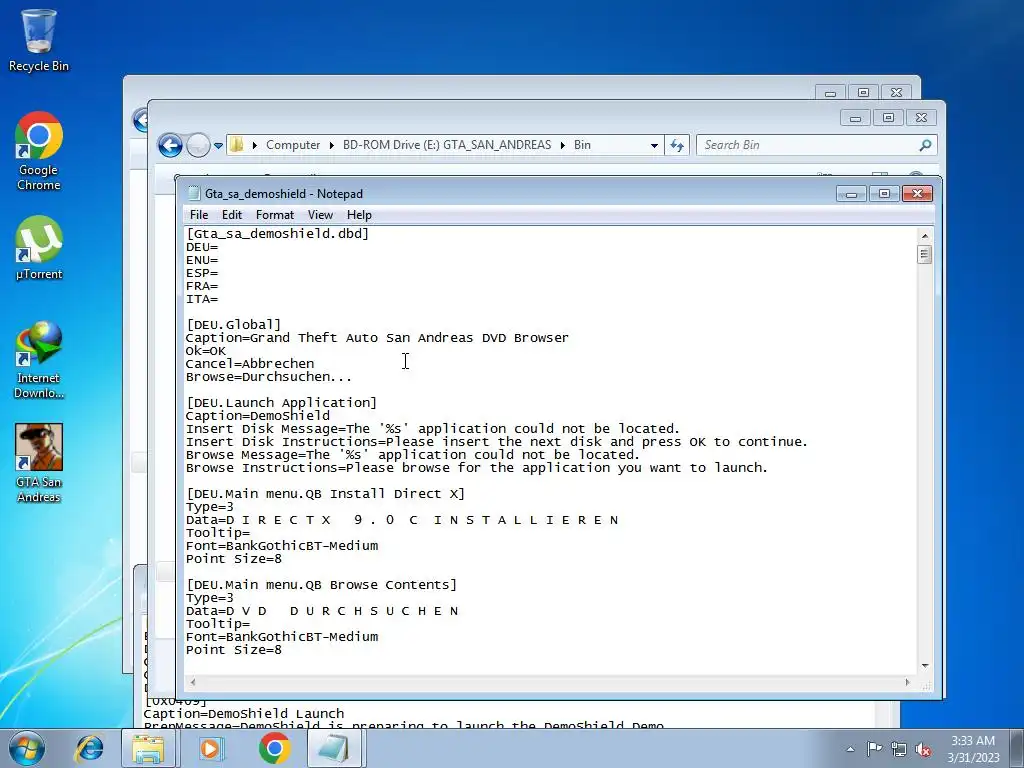Open Windows Media Player from taskbar
The height and width of the screenshot is (768, 1024).
click(x=211, y=748)
